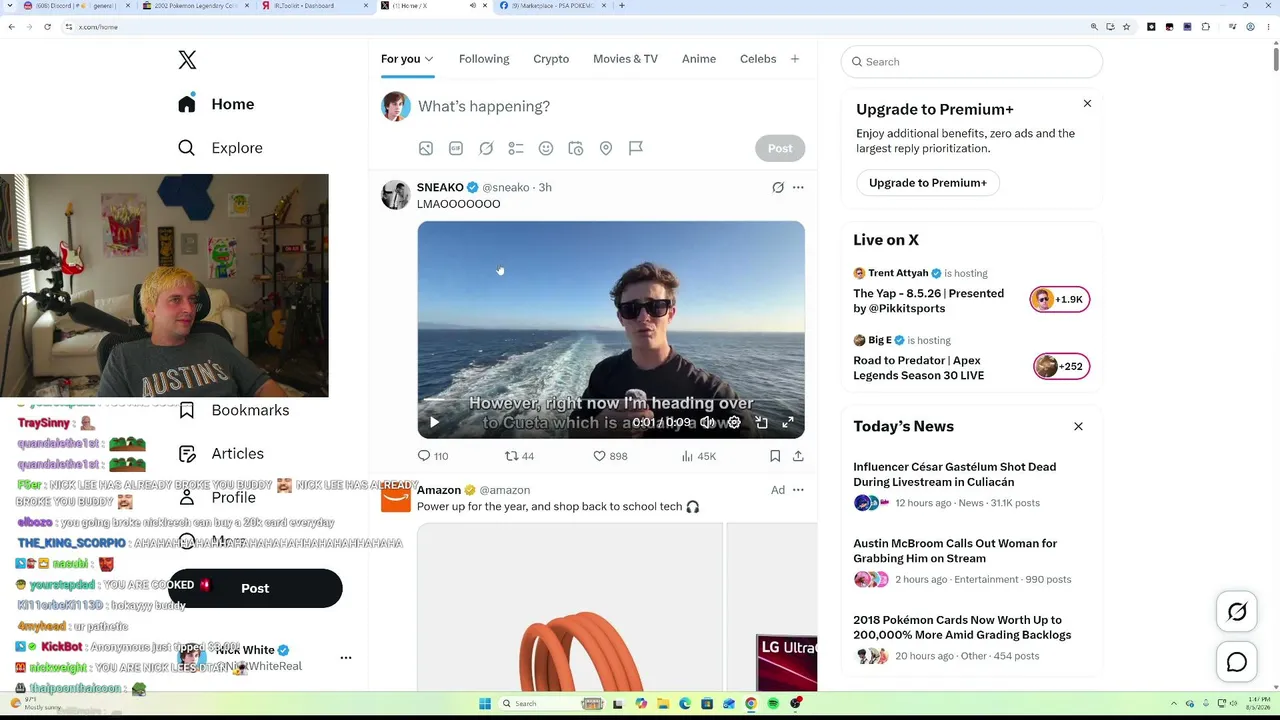
Task: Click the flag icon in composer
Action: click(636, 148)
